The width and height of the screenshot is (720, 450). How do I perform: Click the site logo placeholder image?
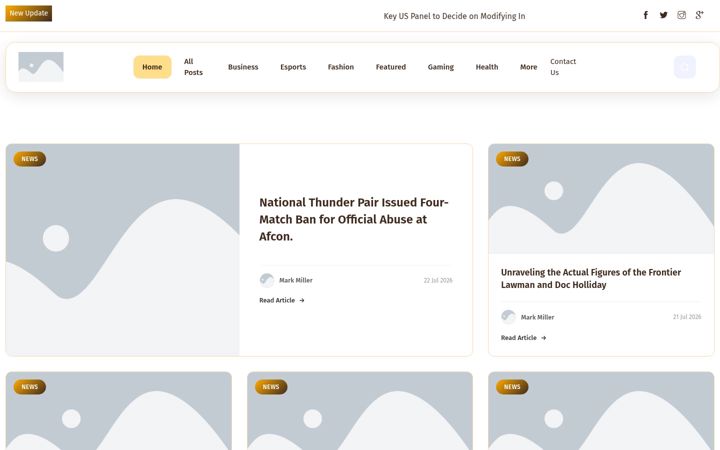[x=41, y=67]
